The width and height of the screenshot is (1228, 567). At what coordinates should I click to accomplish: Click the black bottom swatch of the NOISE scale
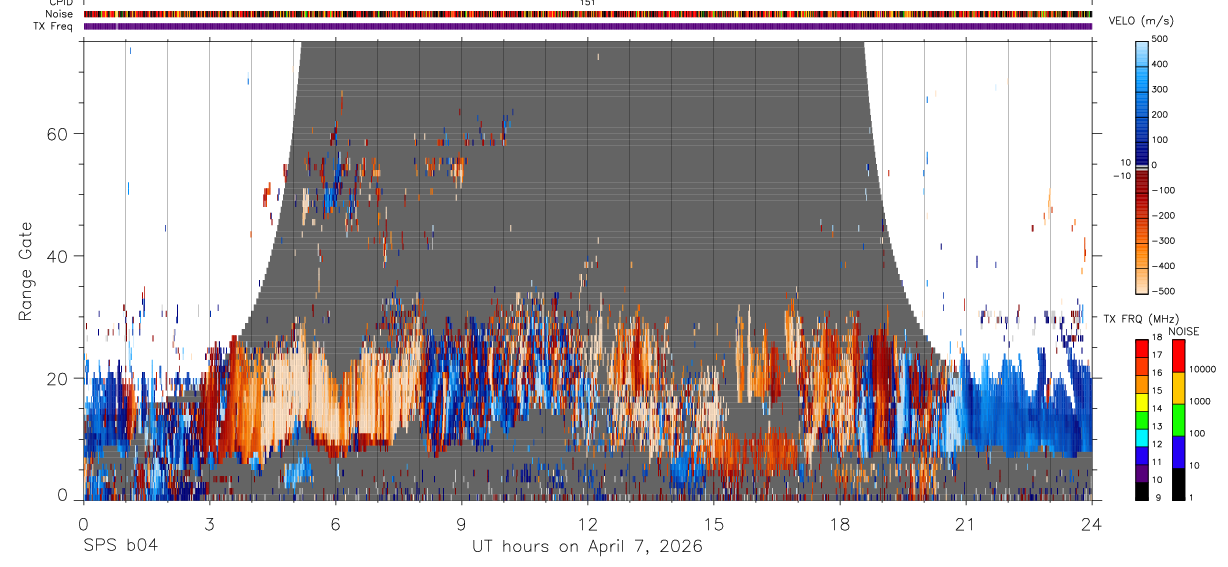pyautogui.click(x=1178, y=484)
